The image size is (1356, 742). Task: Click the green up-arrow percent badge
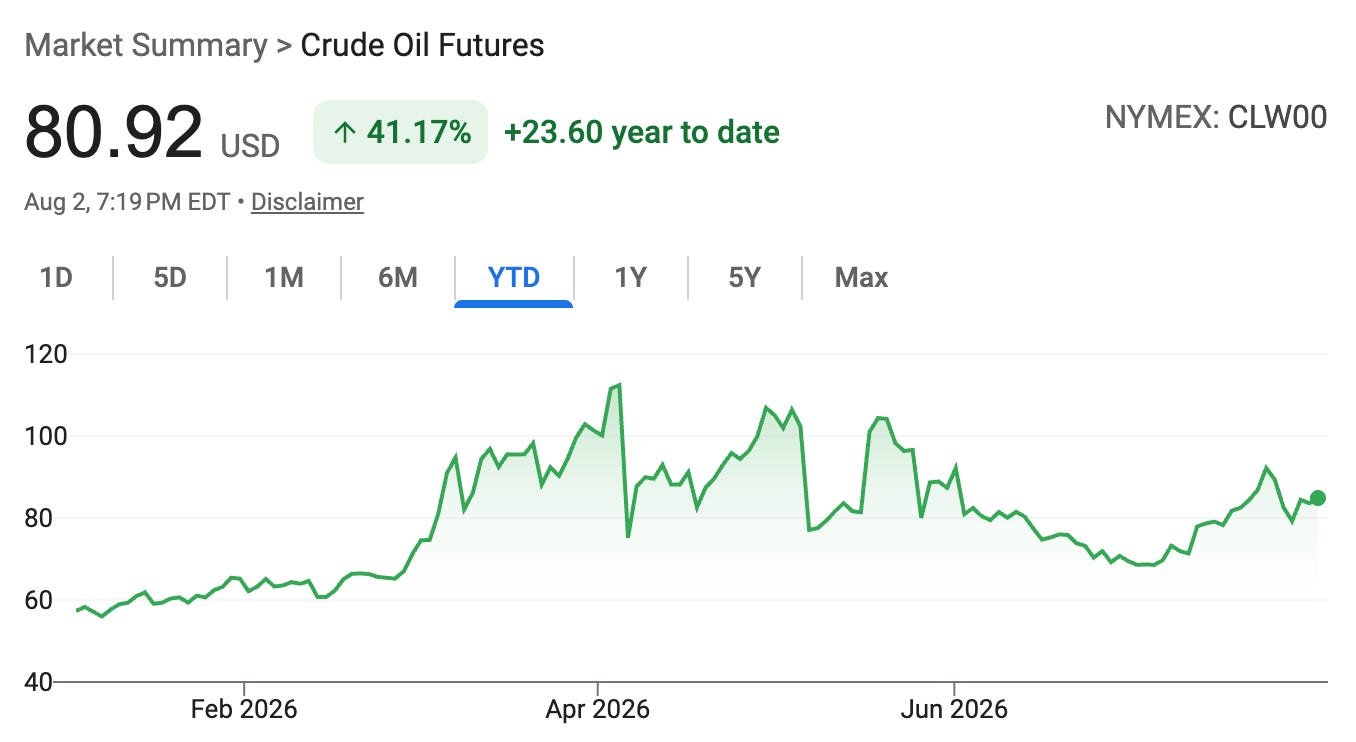pos(400,132)
